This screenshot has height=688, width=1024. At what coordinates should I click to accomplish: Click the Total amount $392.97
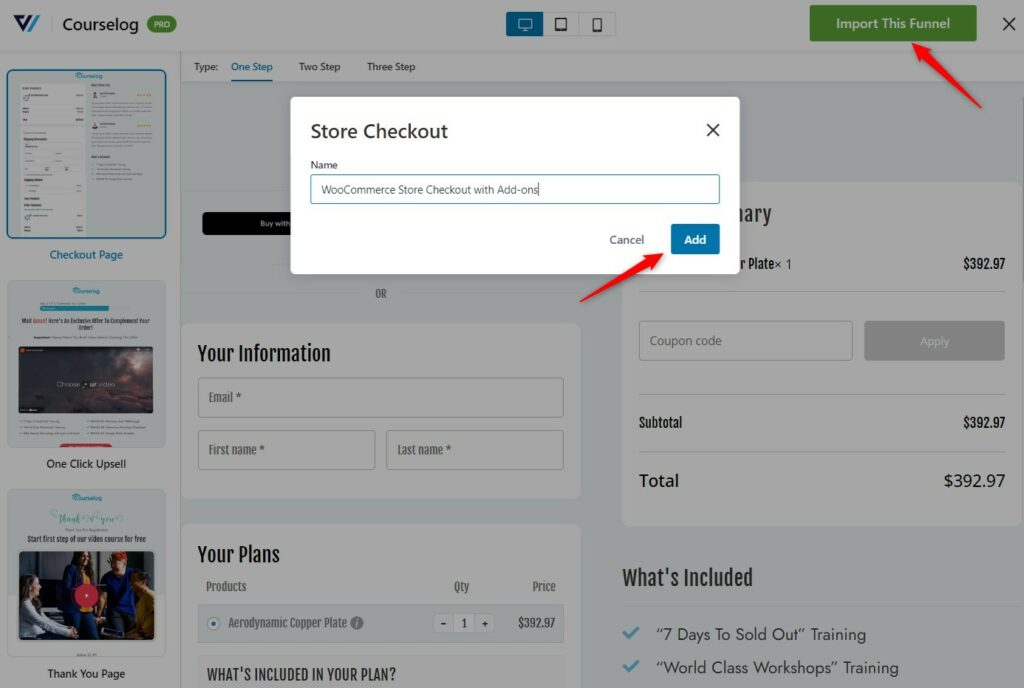tap(974, 481)
